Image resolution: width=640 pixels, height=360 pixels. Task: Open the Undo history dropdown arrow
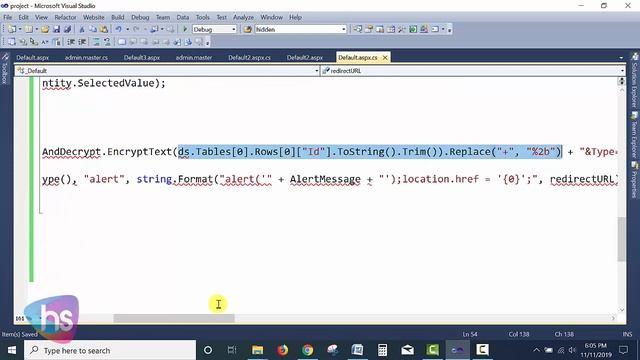tap(127, 29)
